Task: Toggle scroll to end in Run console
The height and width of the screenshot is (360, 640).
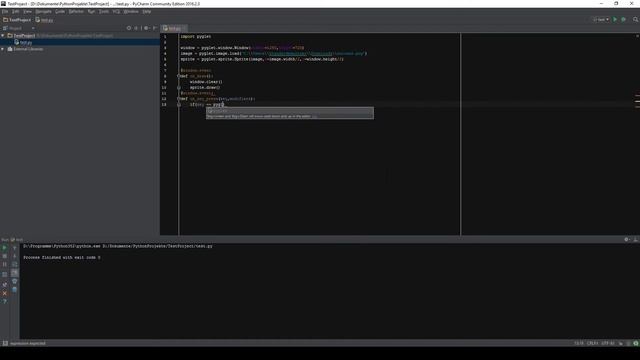Action: click(x=15, y=273)
